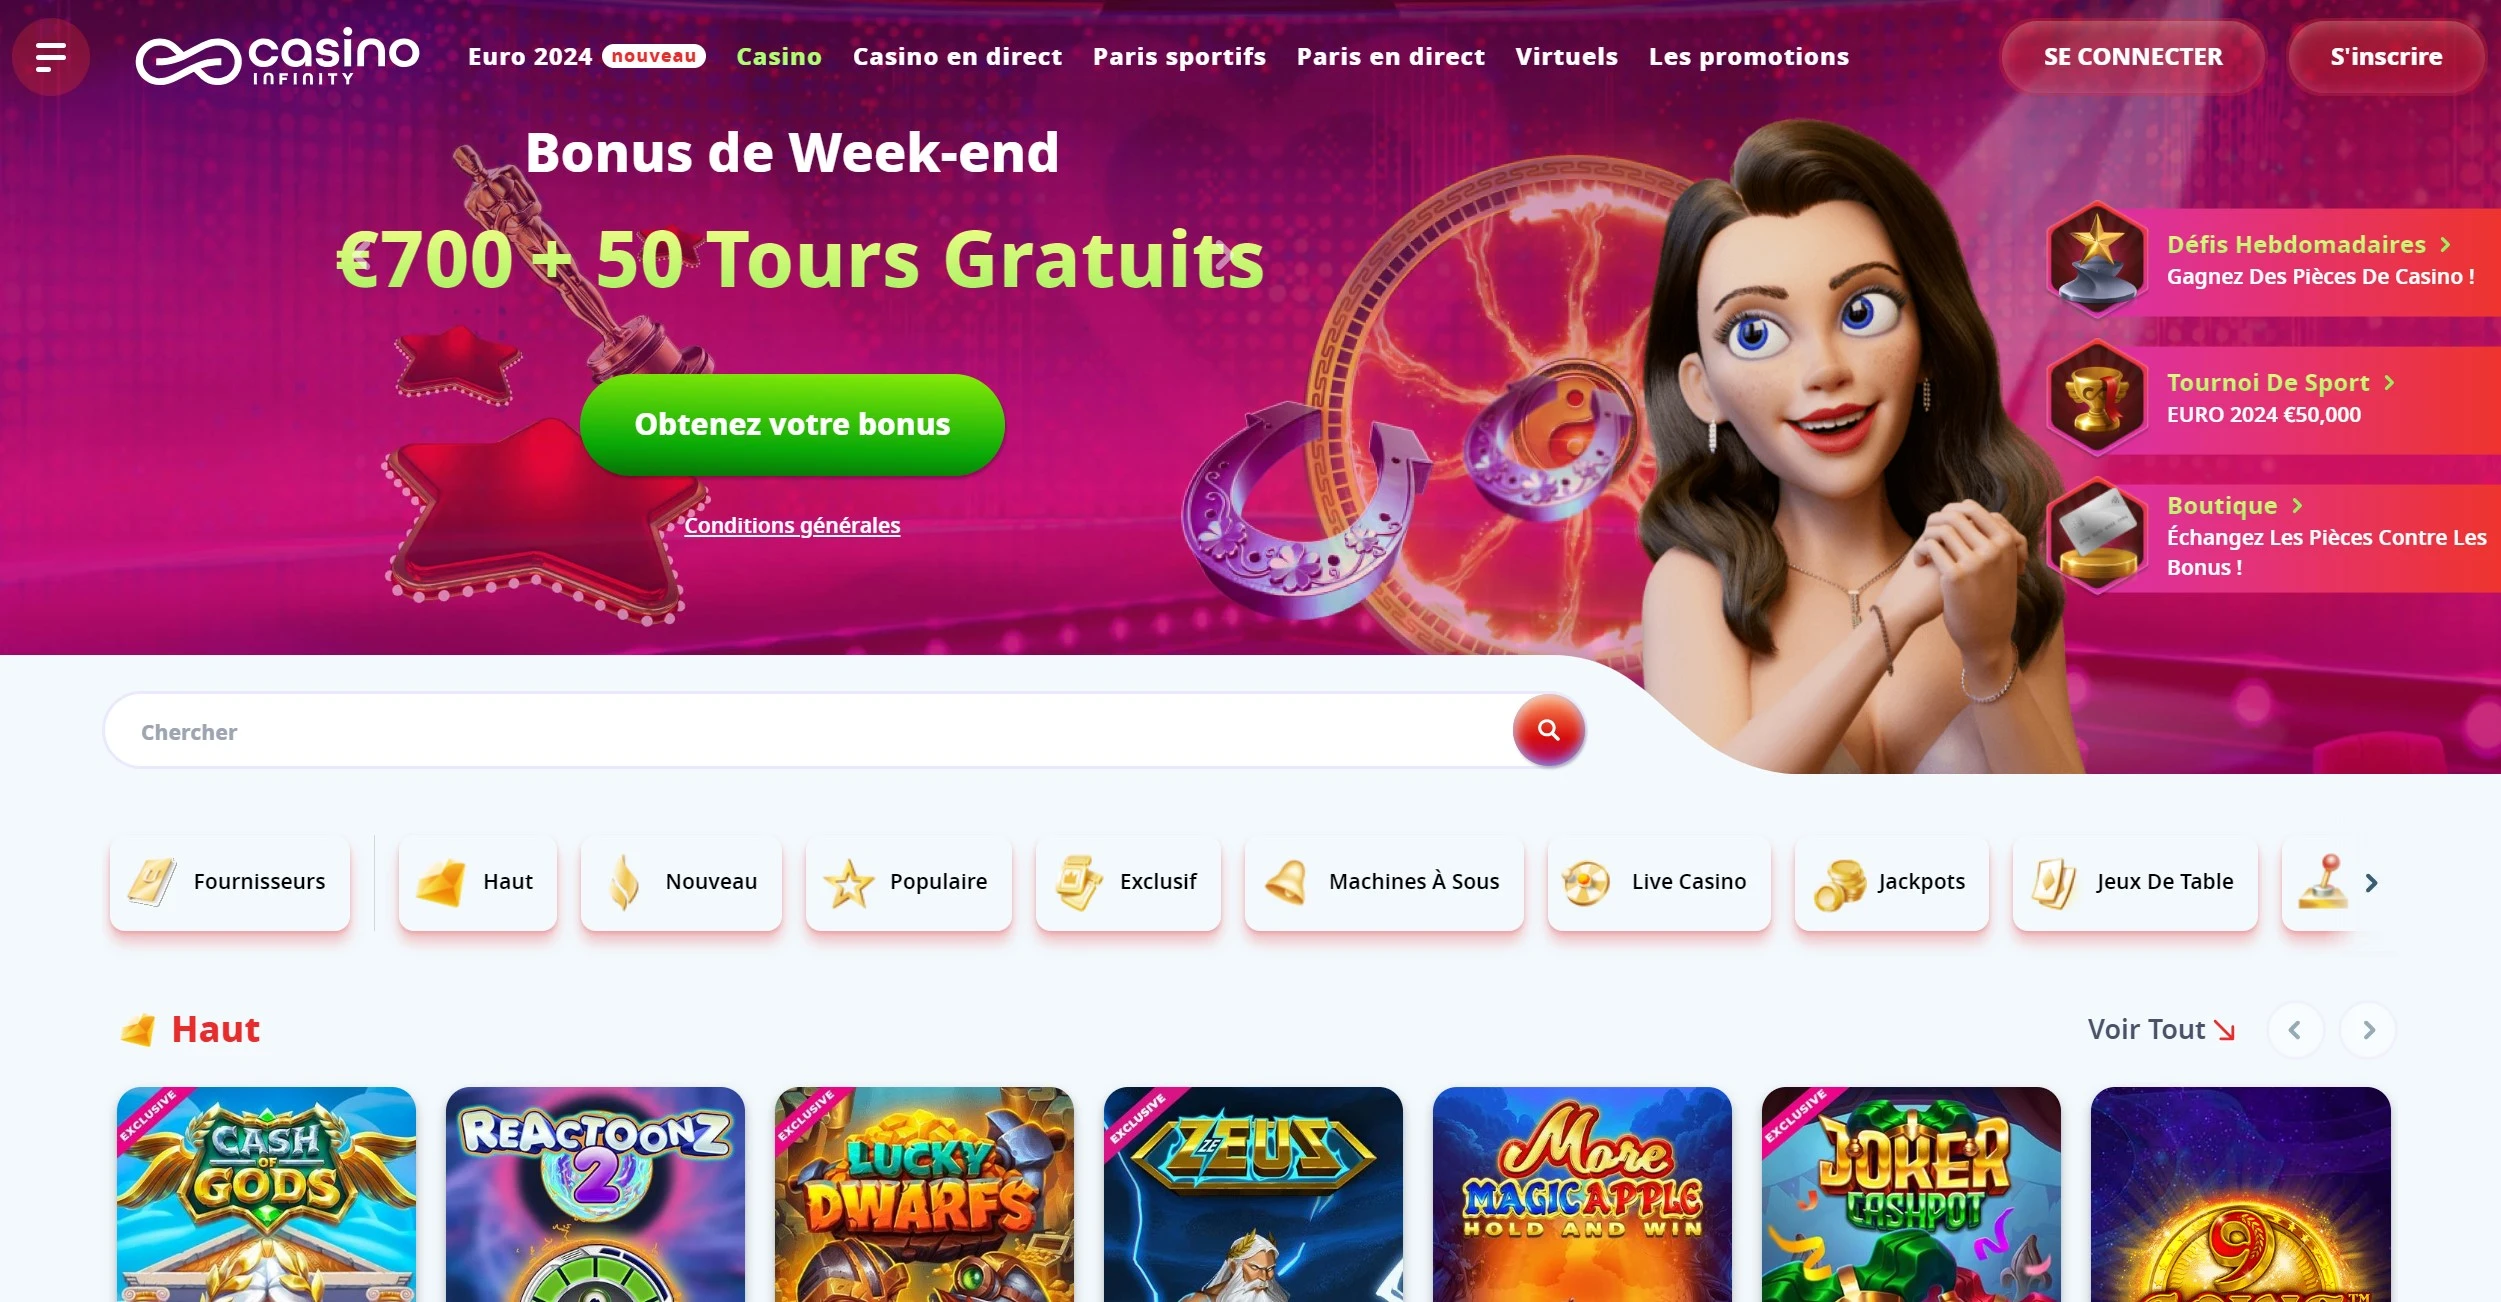Focus the Chercher search field

coord(810,731)
